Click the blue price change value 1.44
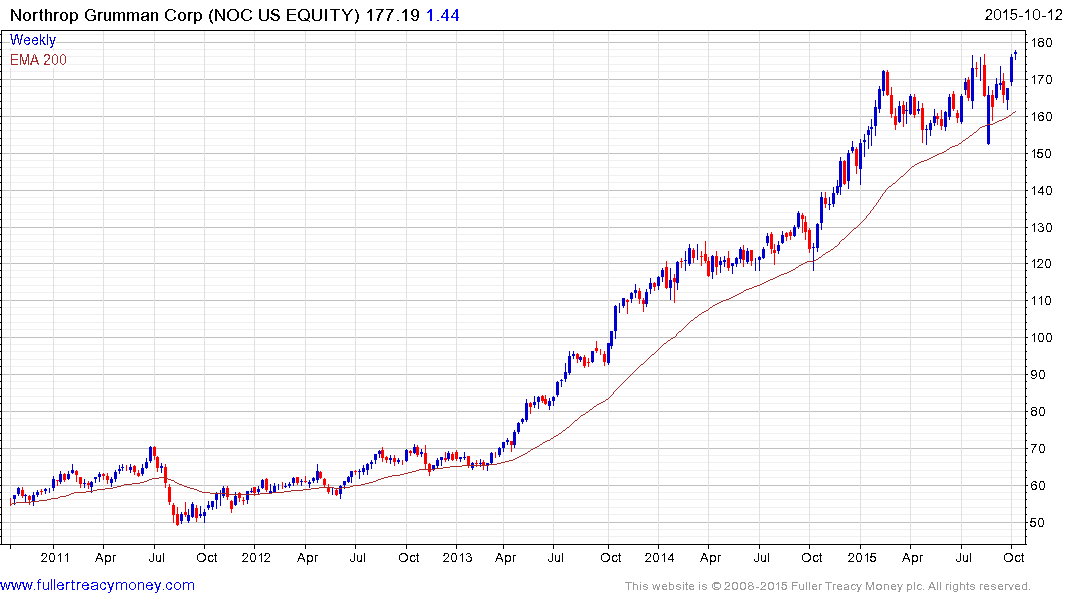Viewport: 1075px width, 600px height. click(x=443, y=15)
